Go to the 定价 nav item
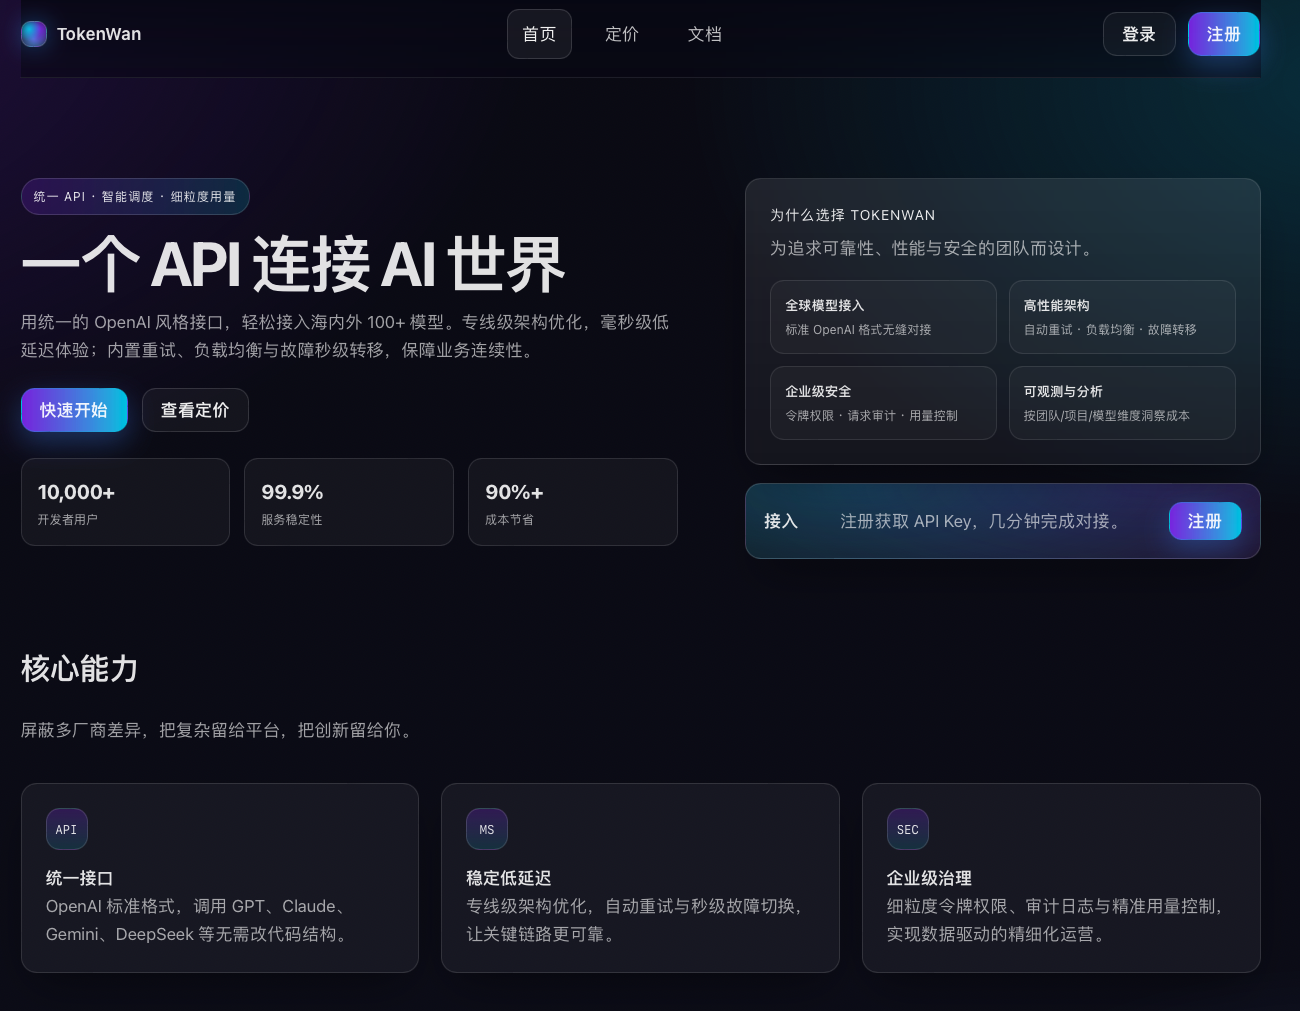Screen dimensions: 1300x1011 622,34
